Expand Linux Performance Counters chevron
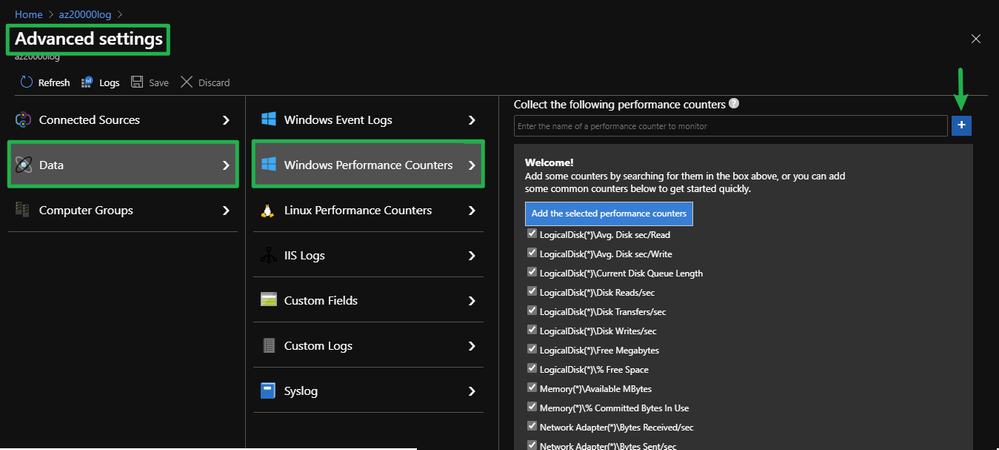This screenshot has width=999, height=450. point(472,210)
